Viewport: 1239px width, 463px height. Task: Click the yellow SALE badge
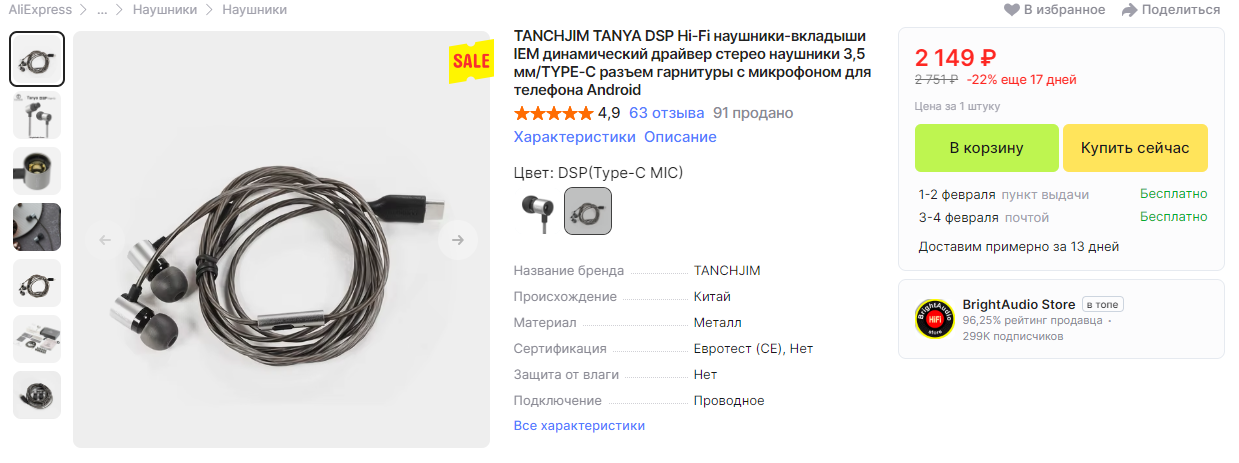(x=470, y=61)
